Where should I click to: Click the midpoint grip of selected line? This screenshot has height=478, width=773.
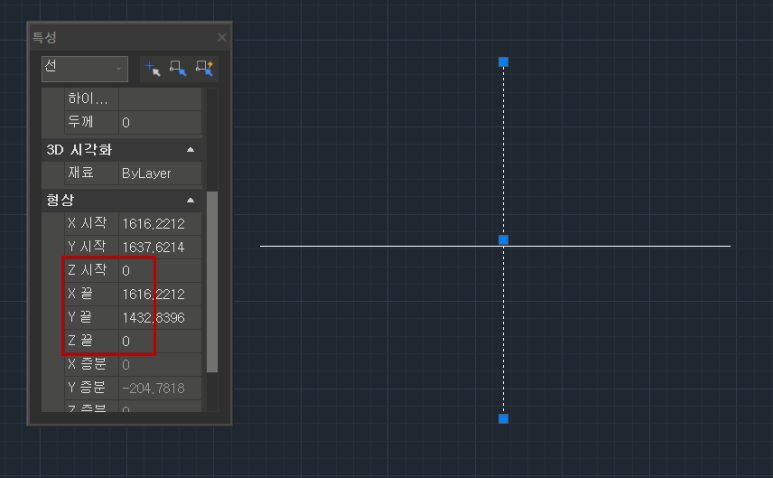coord(503,240)
